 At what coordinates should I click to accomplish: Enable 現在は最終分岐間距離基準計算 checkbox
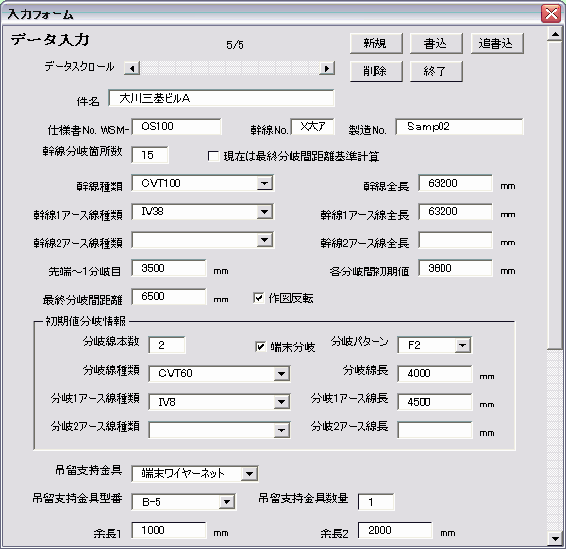click(x=213, y=156)
